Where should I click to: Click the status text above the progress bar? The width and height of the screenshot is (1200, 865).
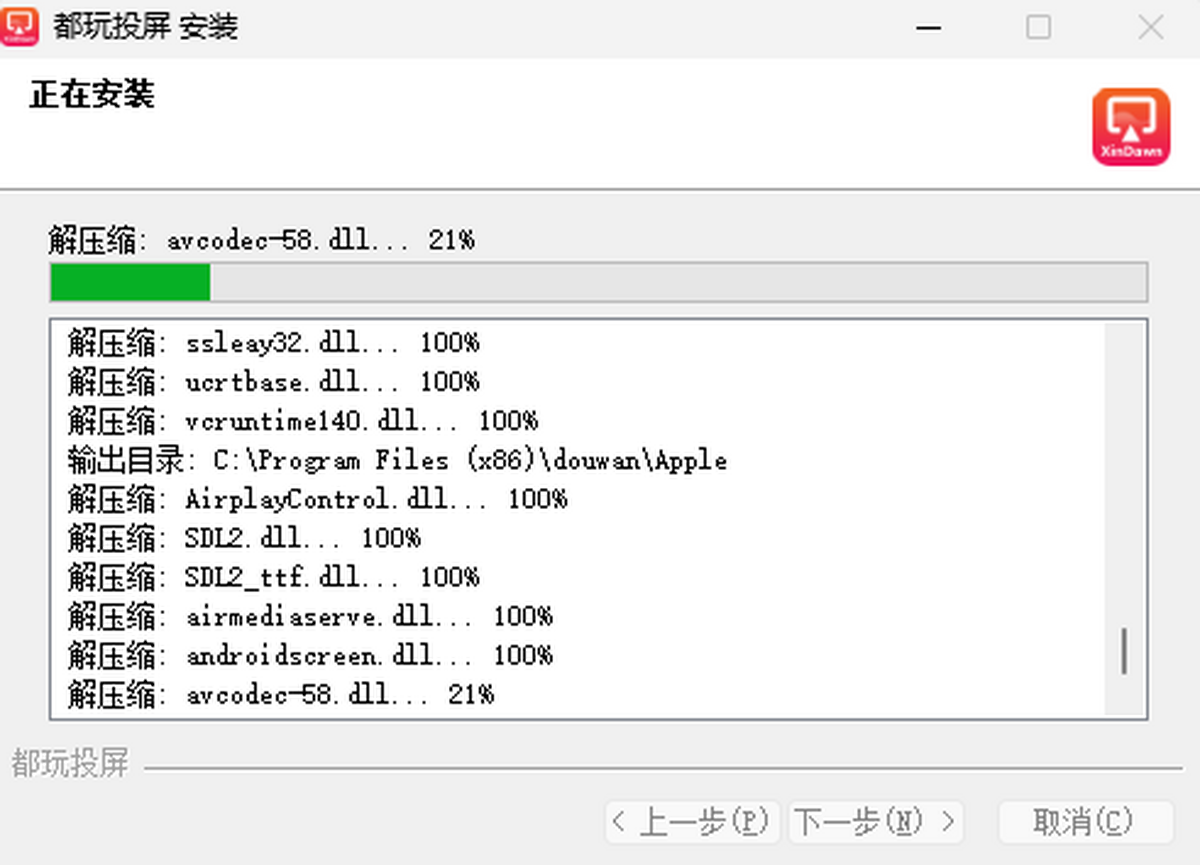261,240
